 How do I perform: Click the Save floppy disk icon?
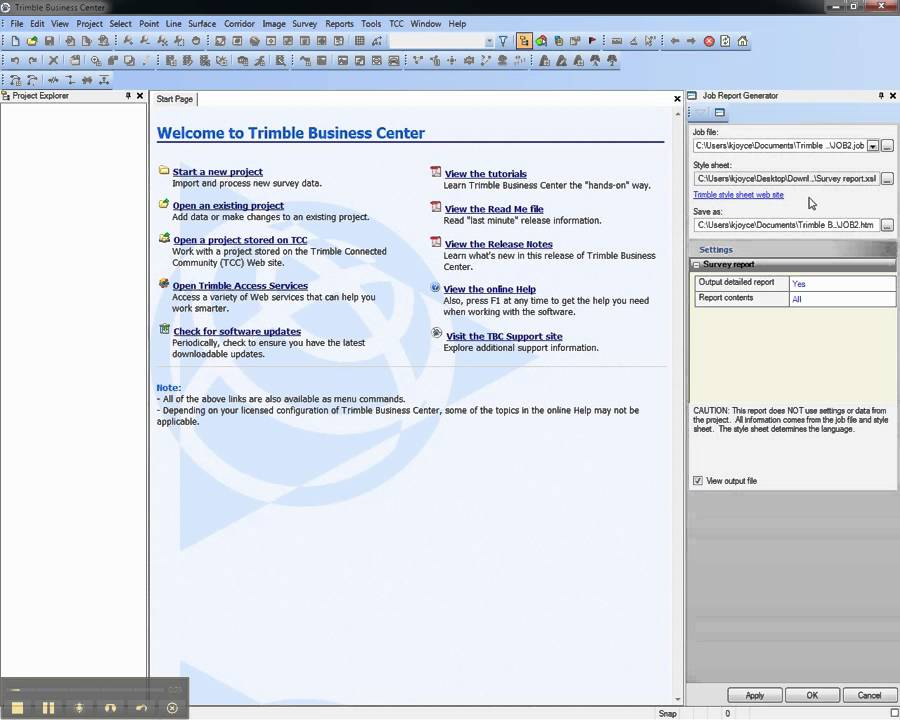point(49,41)
